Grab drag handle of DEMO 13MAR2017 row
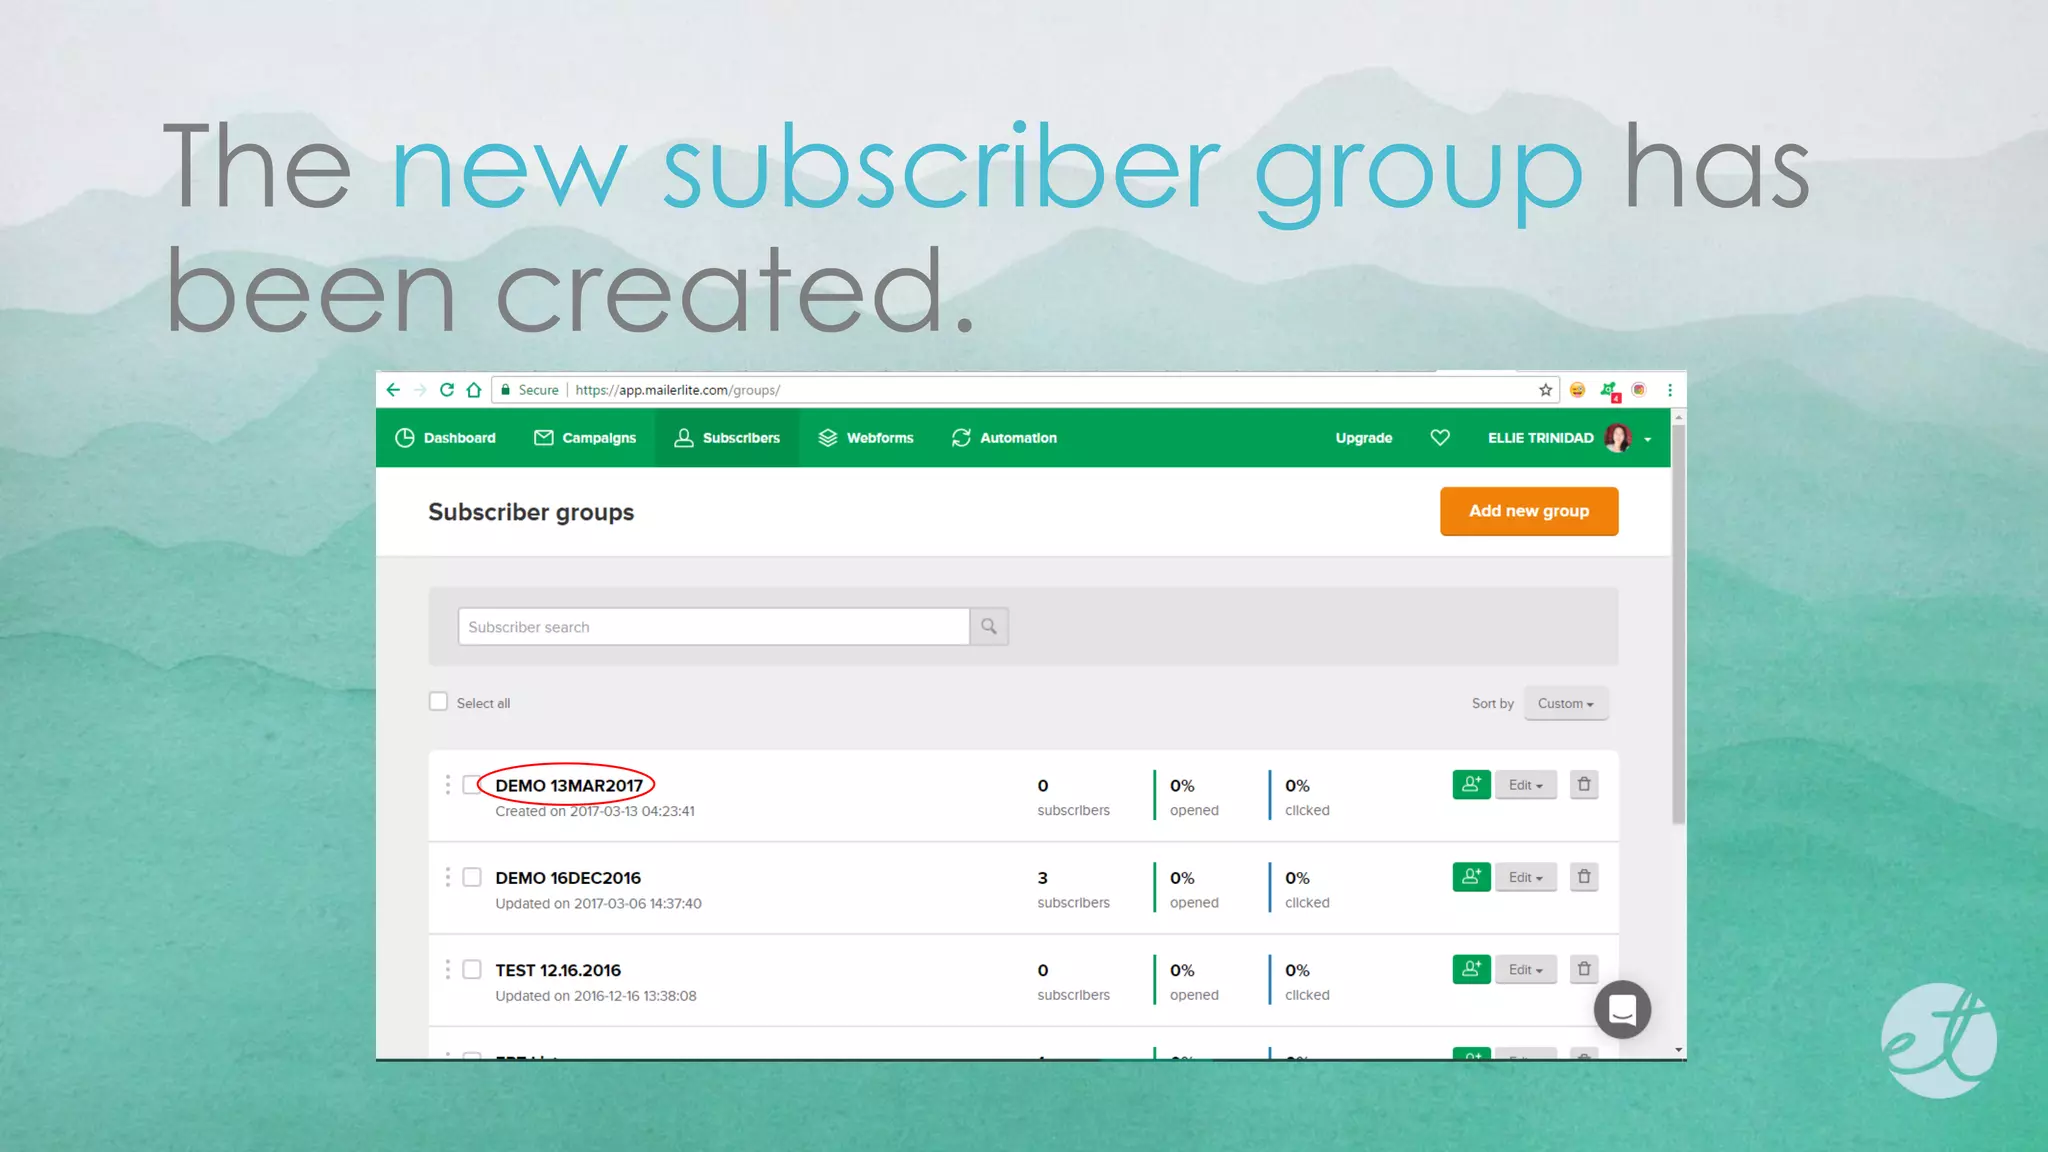Viewport: 2048px width, 1152px height. pyautogui.click(x=447, y=785)
